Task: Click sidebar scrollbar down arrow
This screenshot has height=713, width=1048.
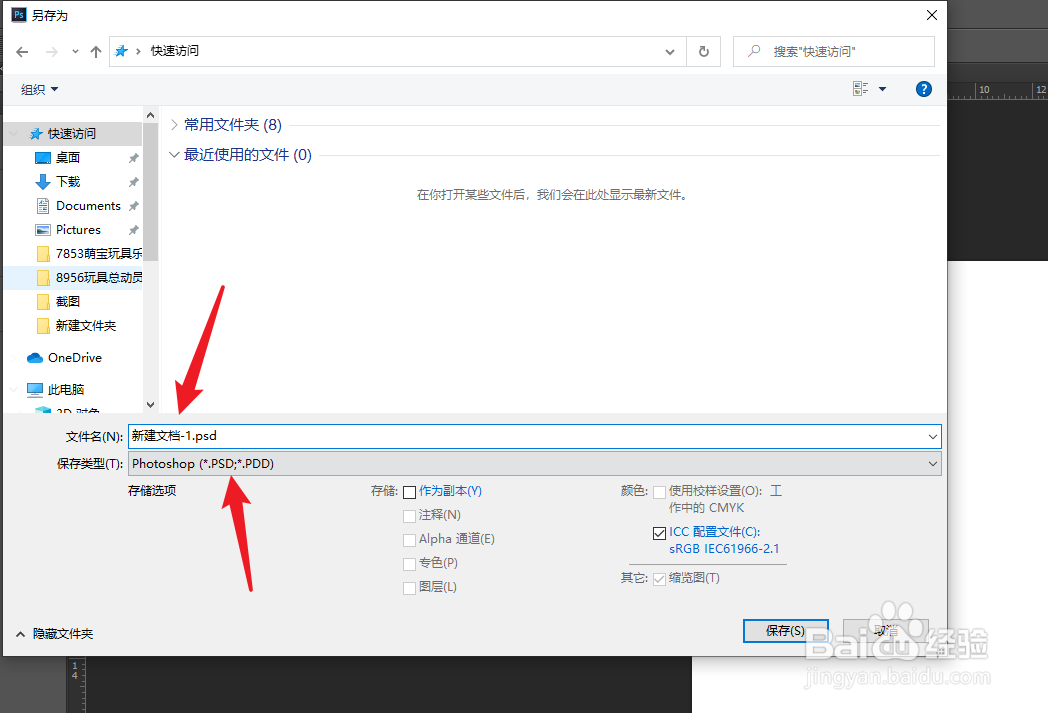Action: pos(150,405)
